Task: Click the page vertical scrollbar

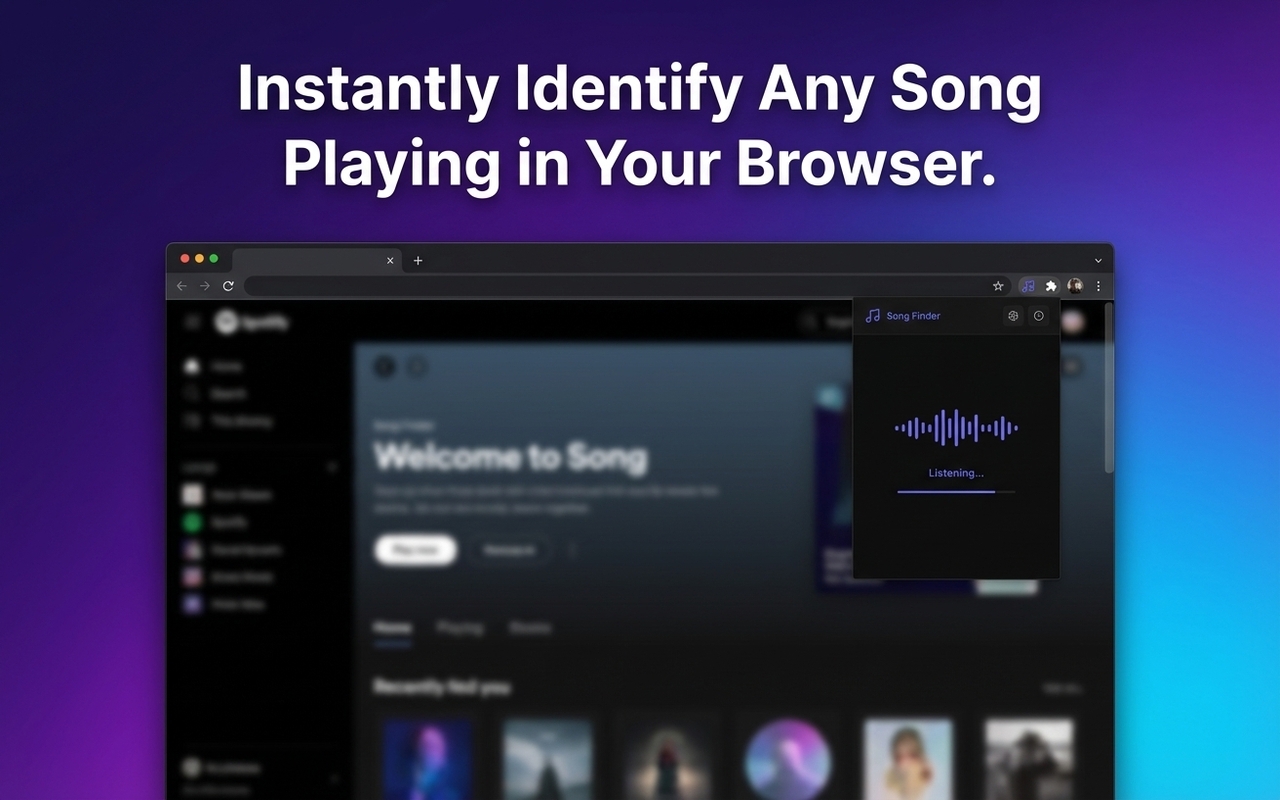Action: pyautogui.click(x=1108, y=388)
